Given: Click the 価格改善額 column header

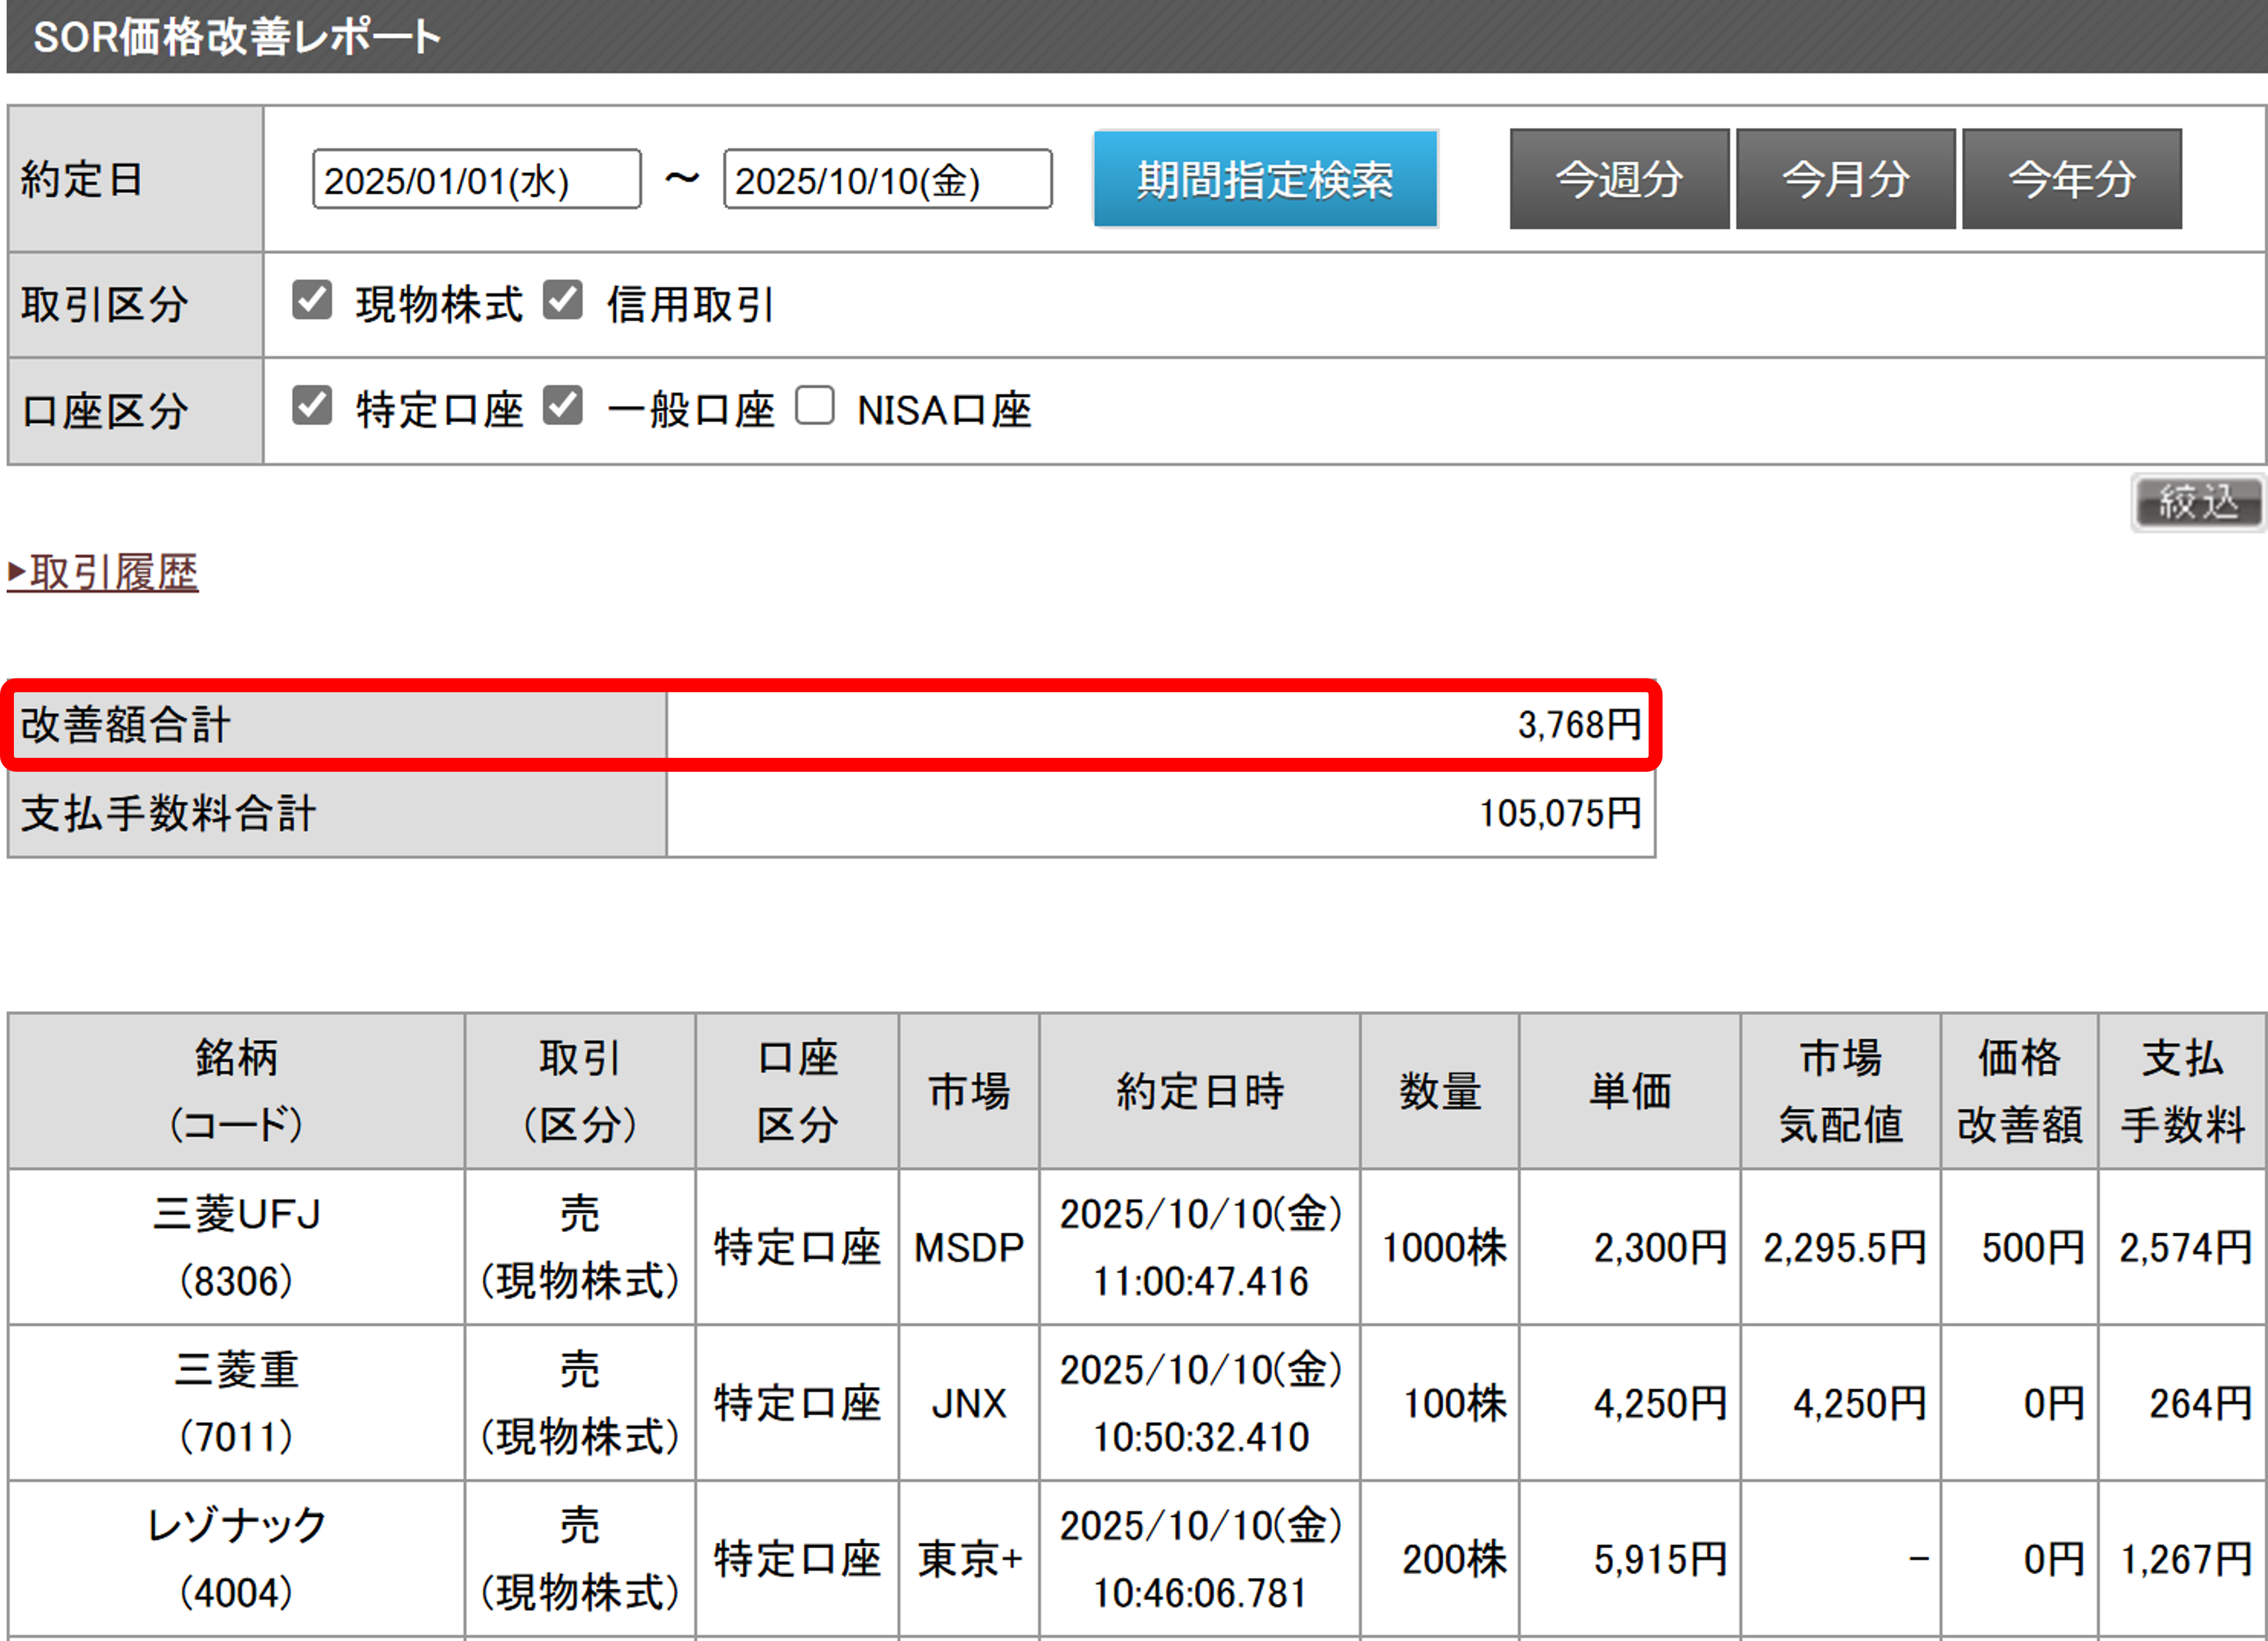Looking at the screenshot, I should [x=2019, y=1091].
